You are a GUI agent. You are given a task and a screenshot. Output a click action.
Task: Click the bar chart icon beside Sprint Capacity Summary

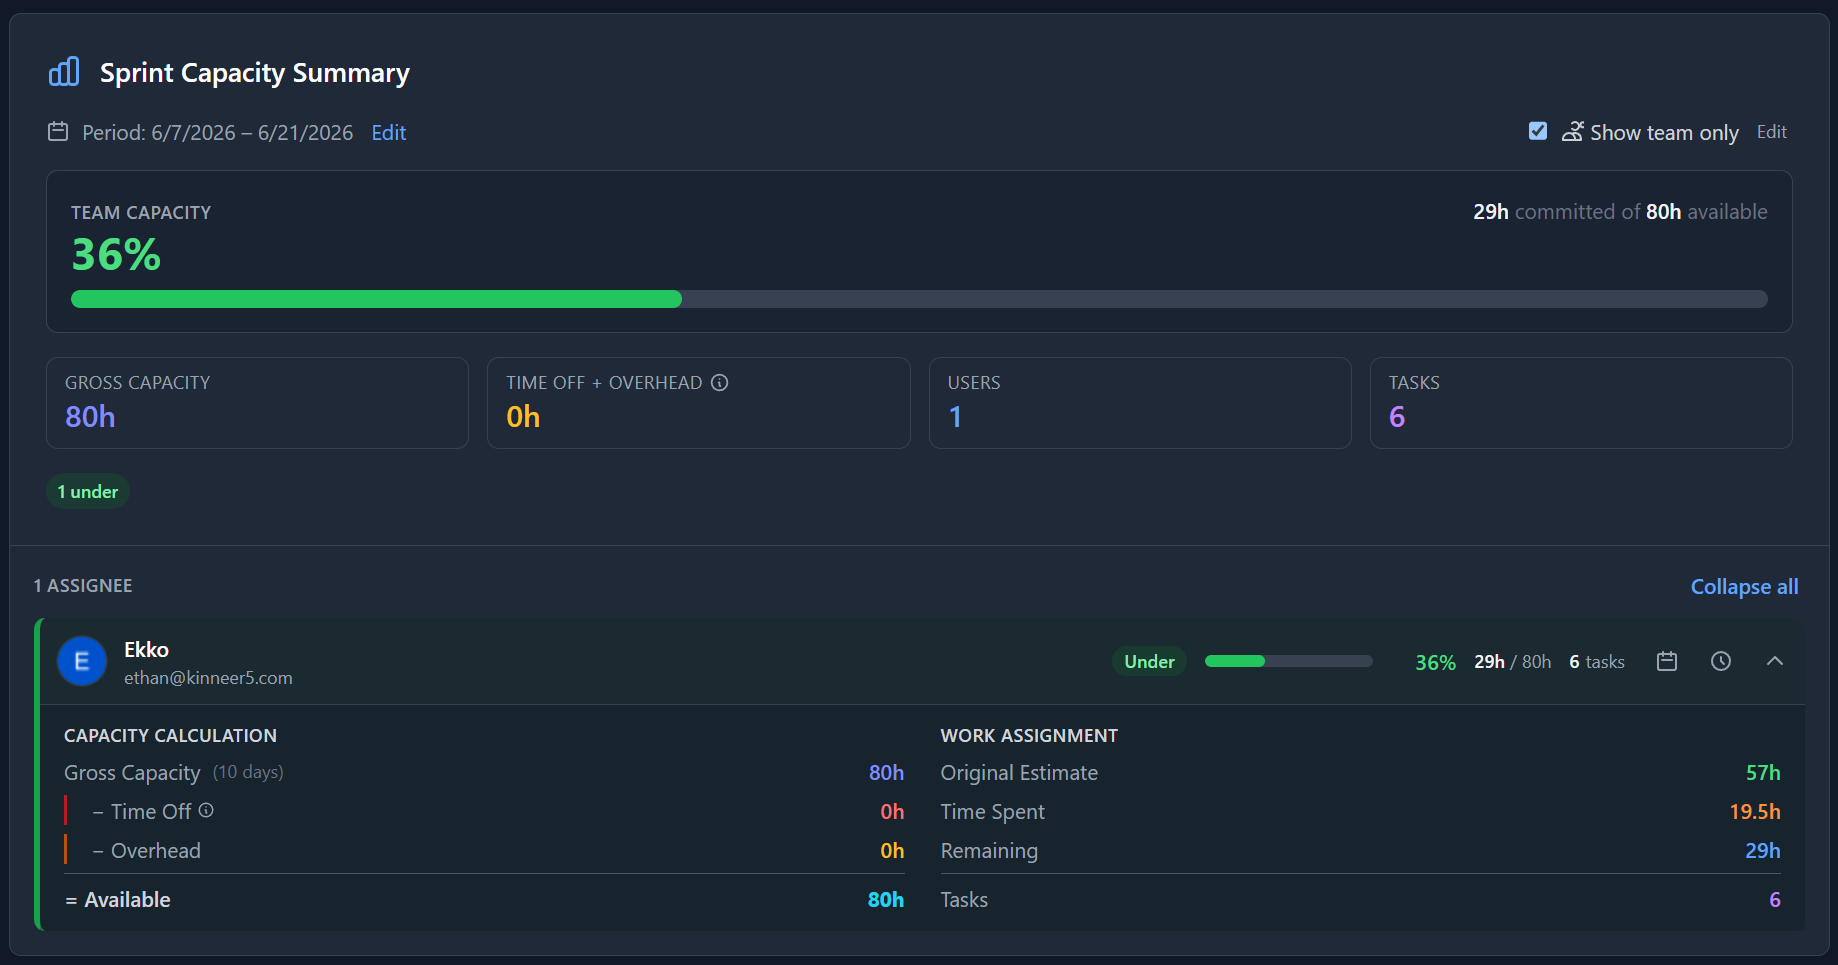64,72
